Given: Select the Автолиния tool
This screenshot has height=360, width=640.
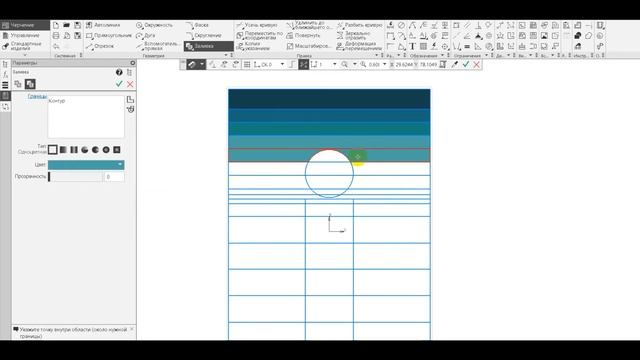Looking at the screenshot, I should 103,25.
